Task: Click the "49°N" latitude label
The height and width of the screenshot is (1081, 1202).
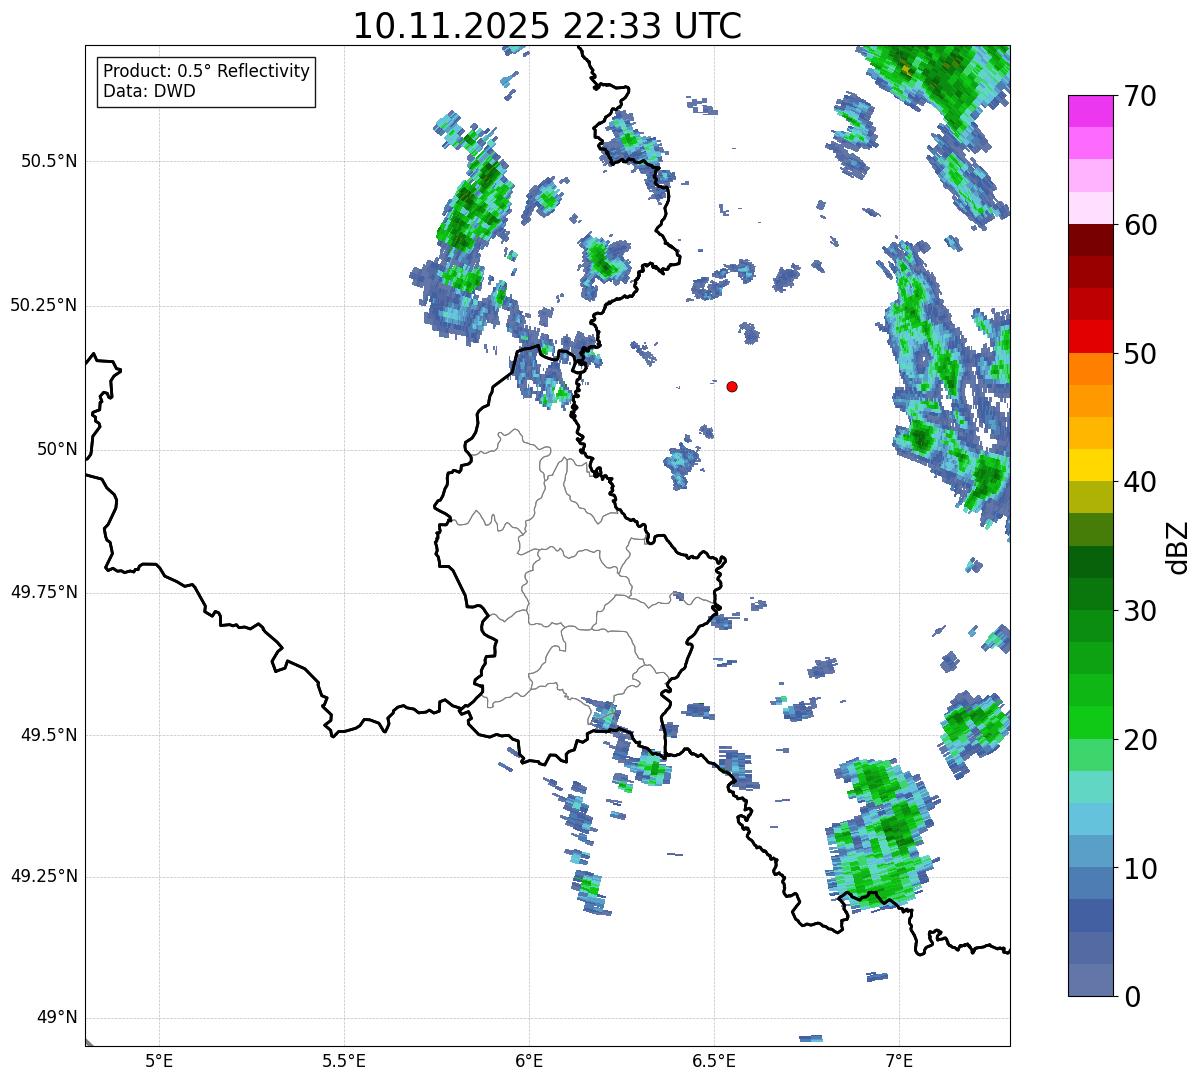Action: point(57,1017)
